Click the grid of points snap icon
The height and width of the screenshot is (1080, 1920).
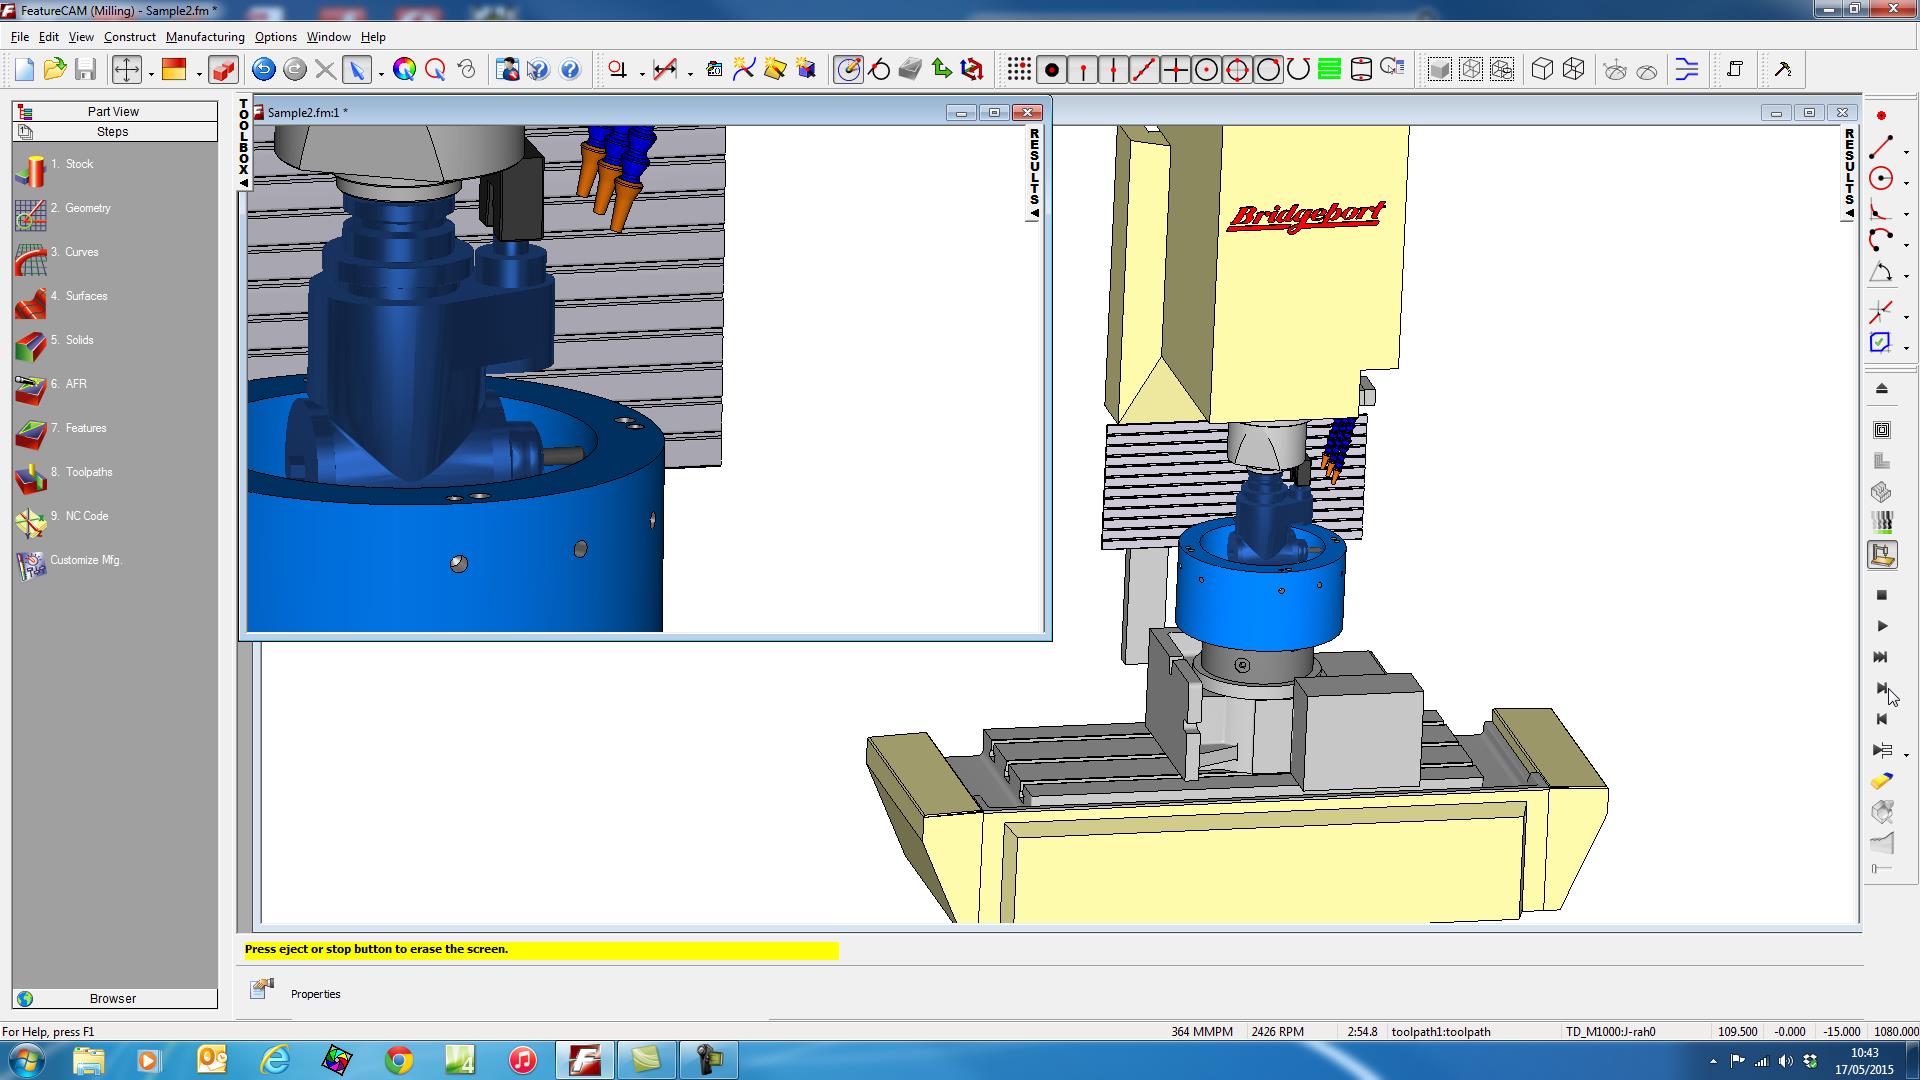click(x=1019, y=70)
